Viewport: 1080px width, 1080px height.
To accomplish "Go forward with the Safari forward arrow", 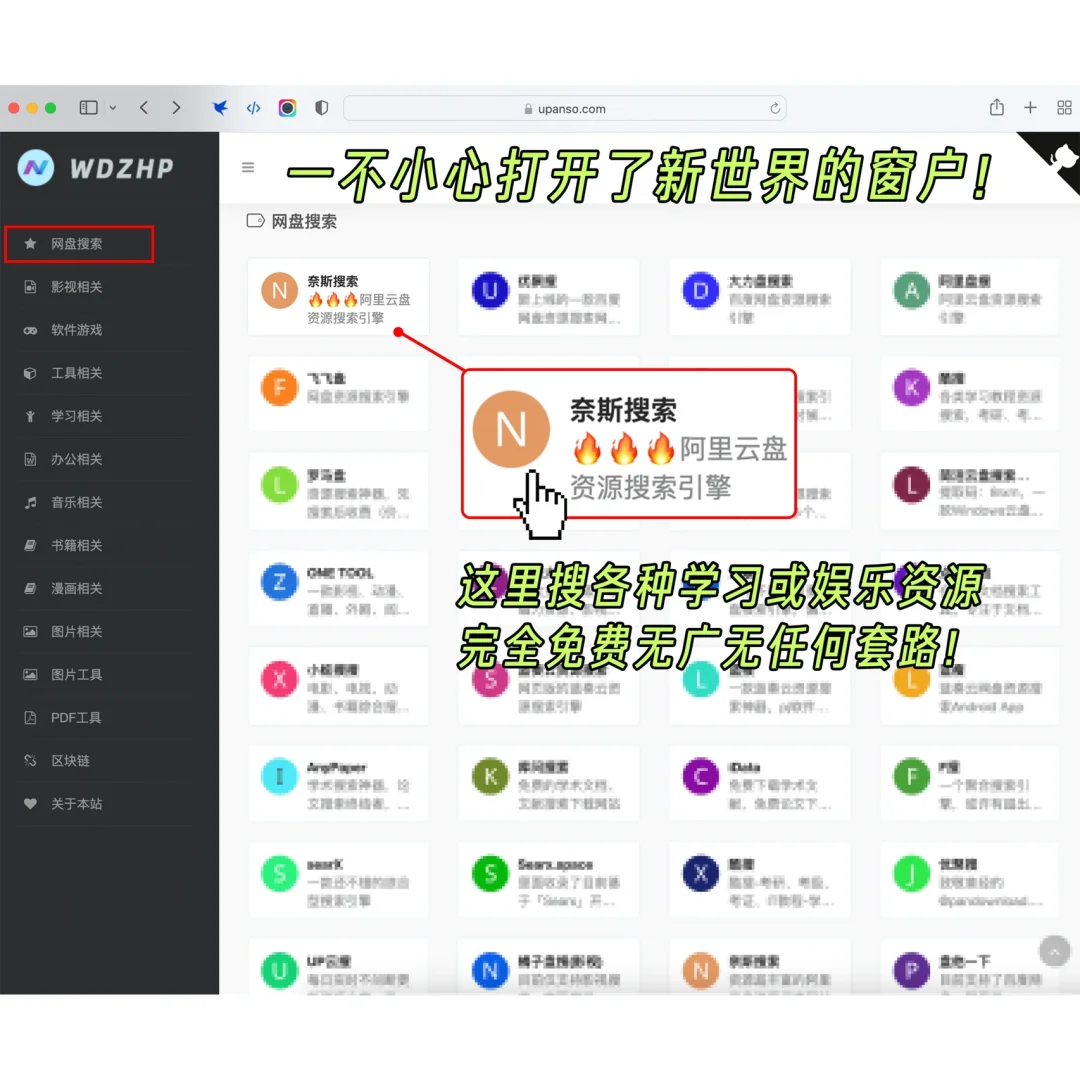I will coord(176,107).
